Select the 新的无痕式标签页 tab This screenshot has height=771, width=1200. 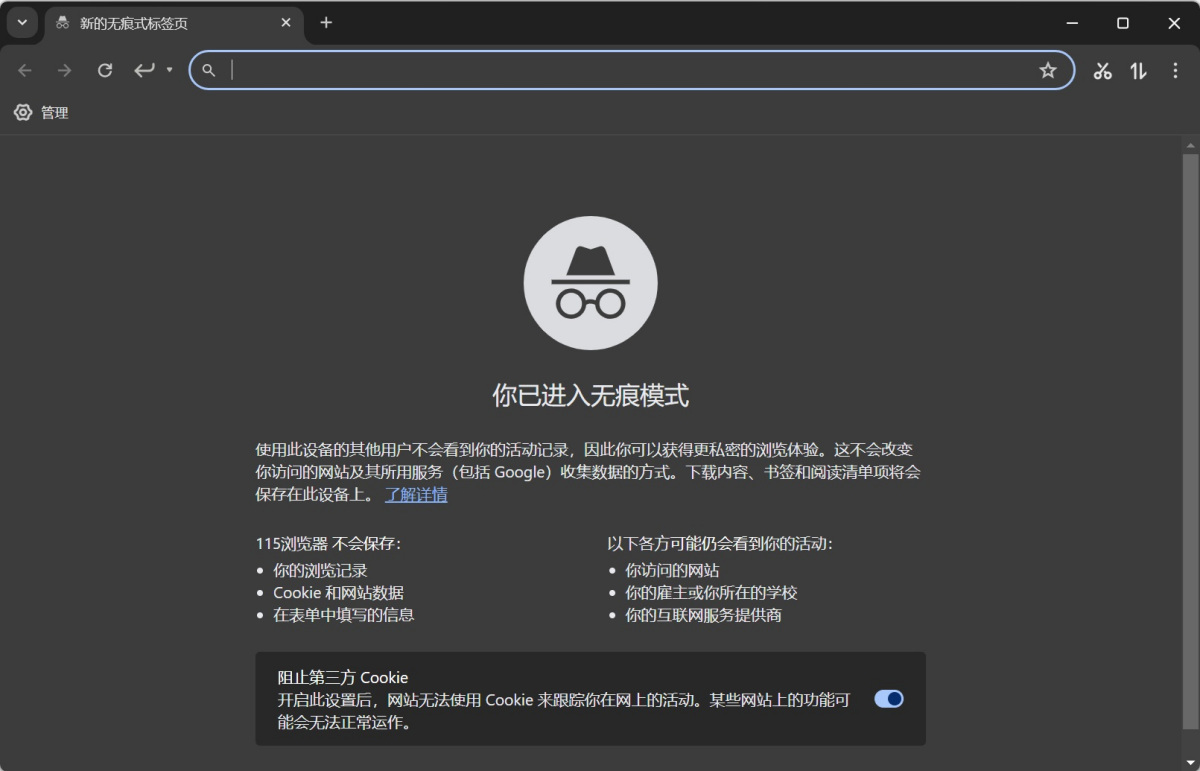(160, 23)
